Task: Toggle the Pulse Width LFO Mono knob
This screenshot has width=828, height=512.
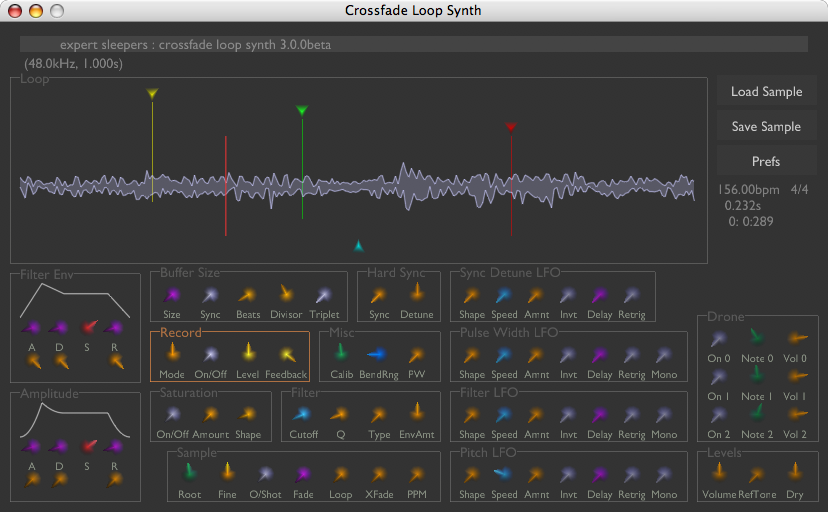Action: tap(664, 355)
